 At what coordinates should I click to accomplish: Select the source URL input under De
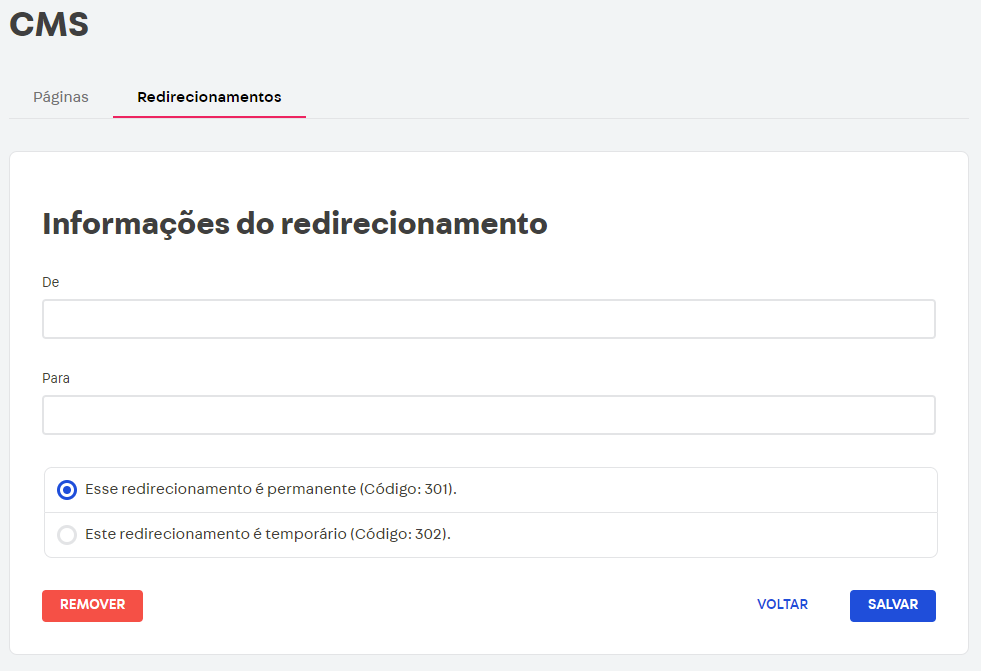489,318
